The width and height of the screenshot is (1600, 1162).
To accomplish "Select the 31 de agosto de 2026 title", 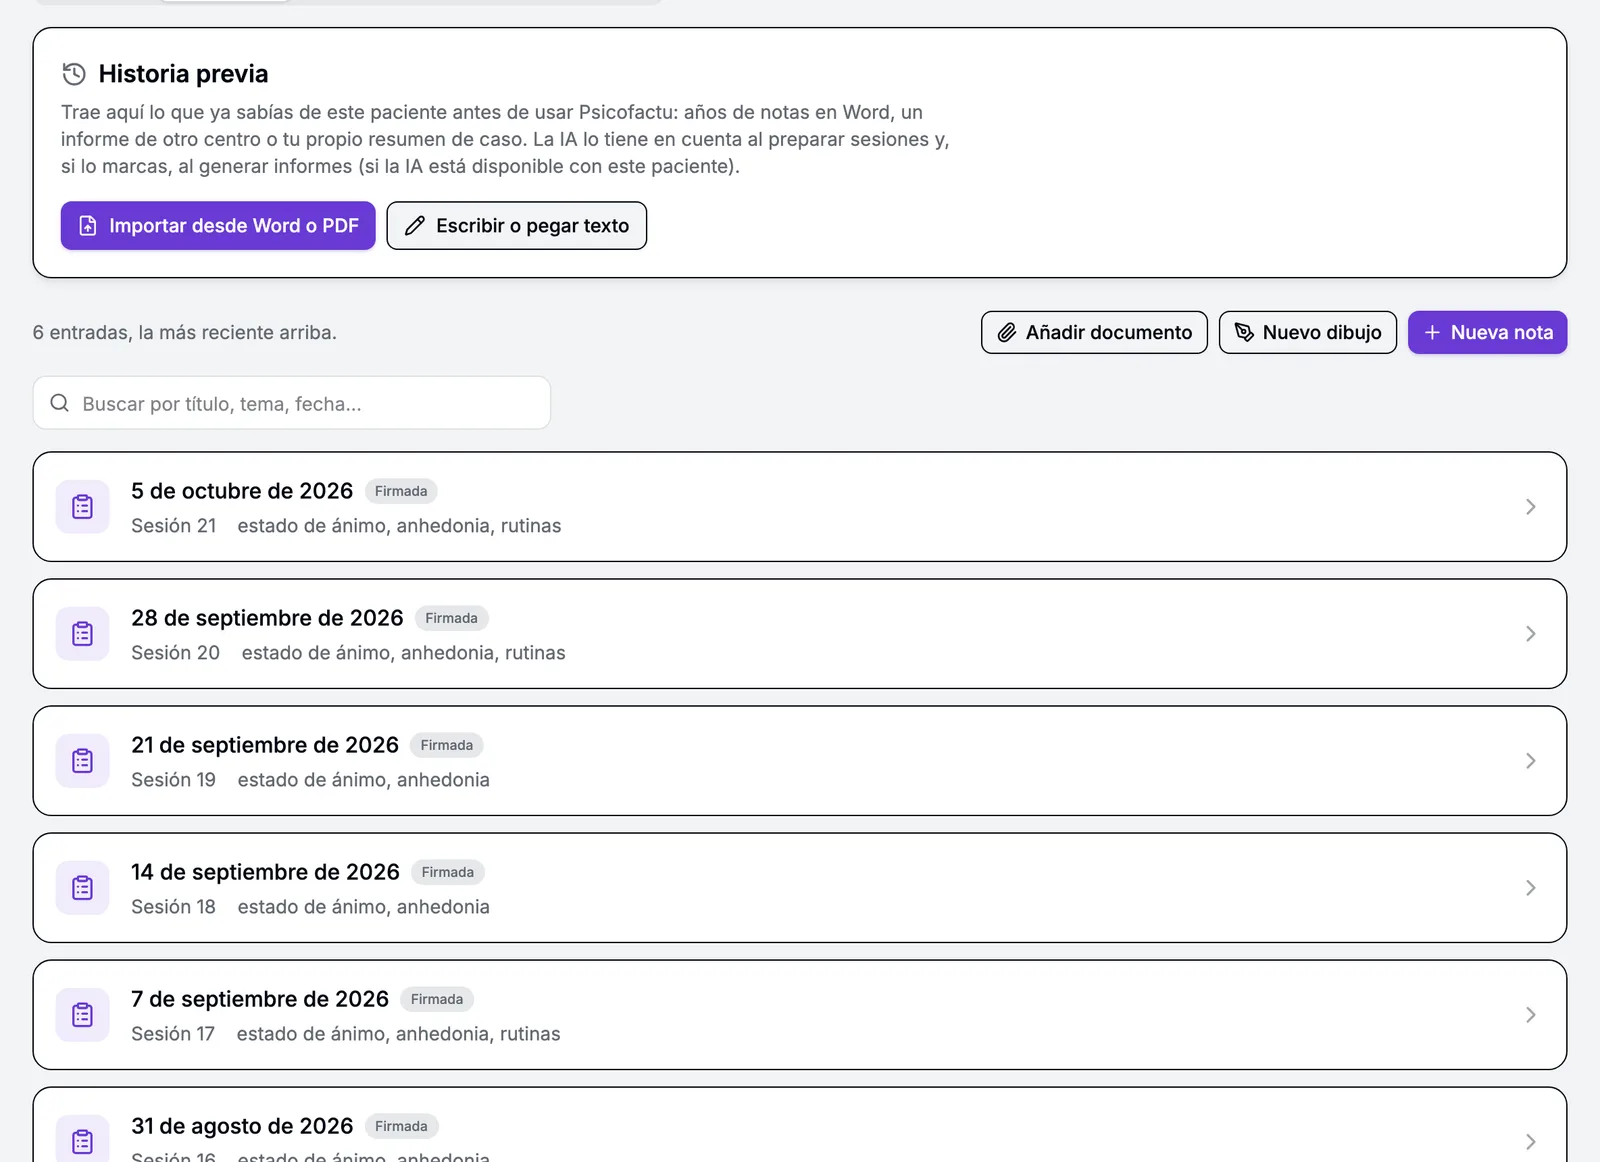I will click(x=242, y=1126).
